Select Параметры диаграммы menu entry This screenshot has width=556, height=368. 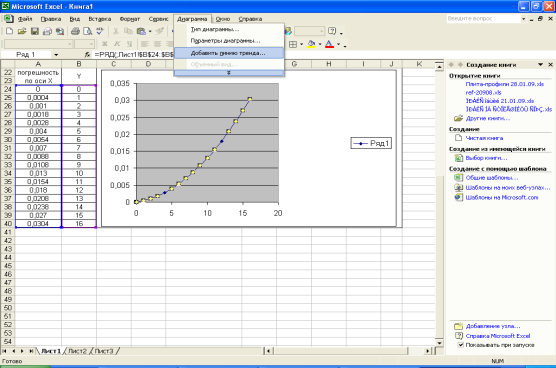click(229, 41)
